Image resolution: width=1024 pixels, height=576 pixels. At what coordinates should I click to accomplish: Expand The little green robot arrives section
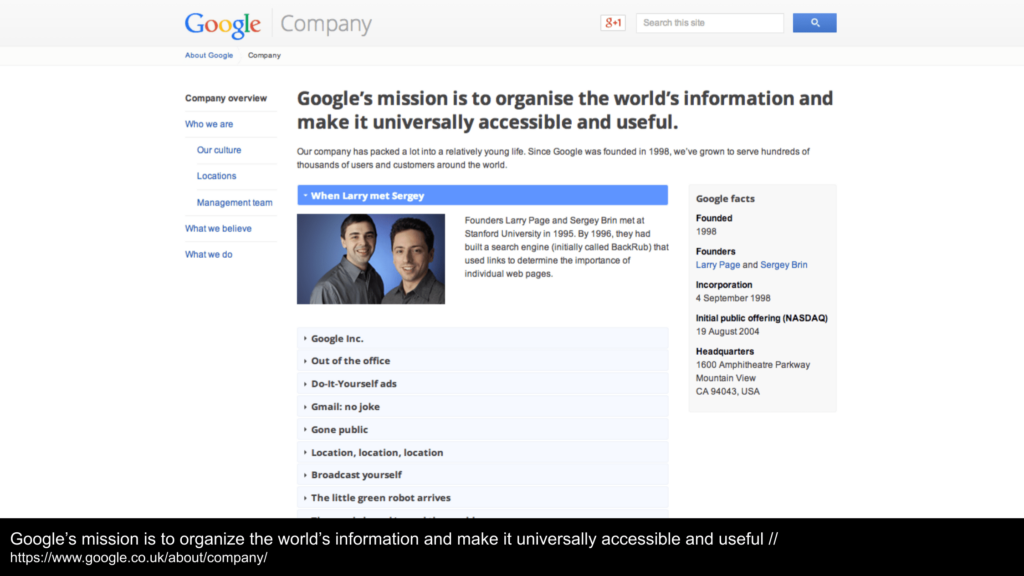tap(483, 498)
